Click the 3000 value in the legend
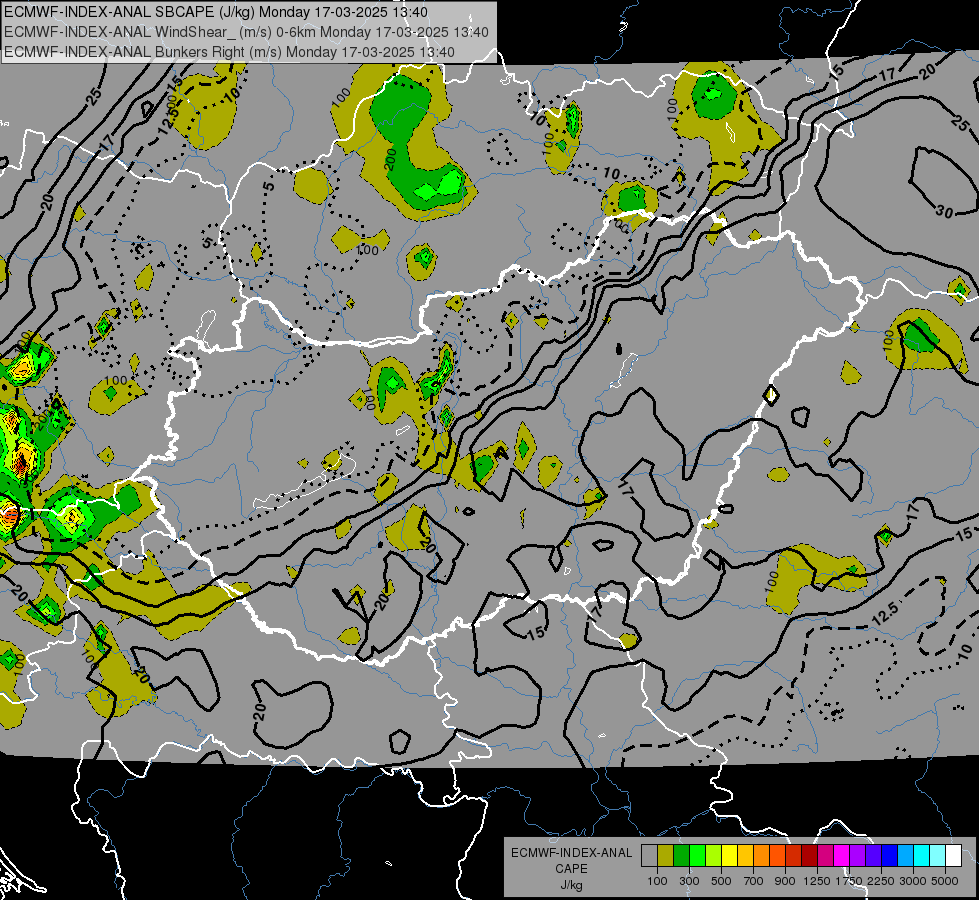The image size is (979, 900). pos(913,881)
